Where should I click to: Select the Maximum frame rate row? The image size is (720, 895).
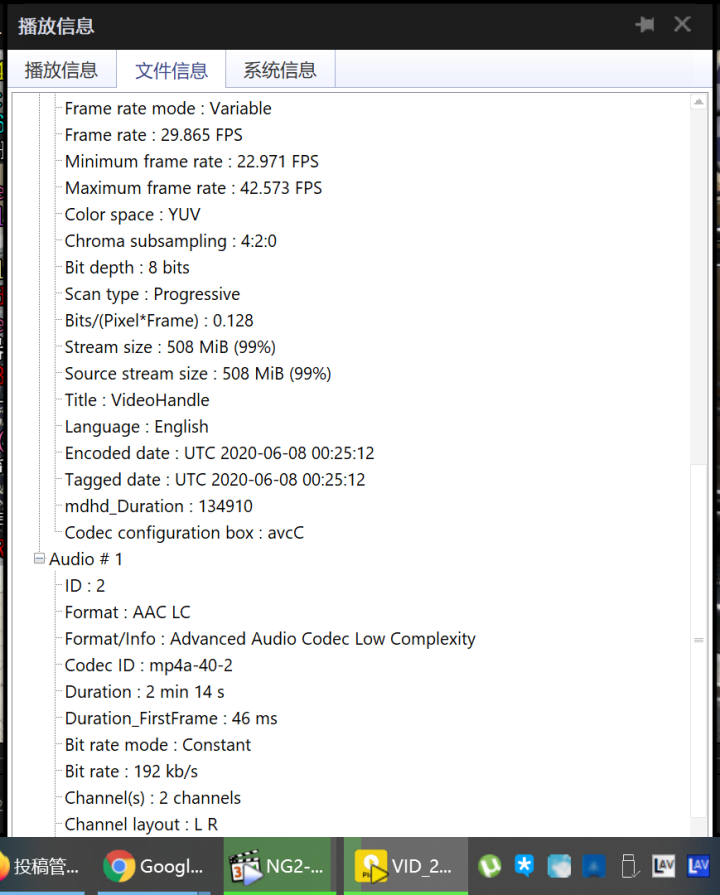(x=194, y=188)
